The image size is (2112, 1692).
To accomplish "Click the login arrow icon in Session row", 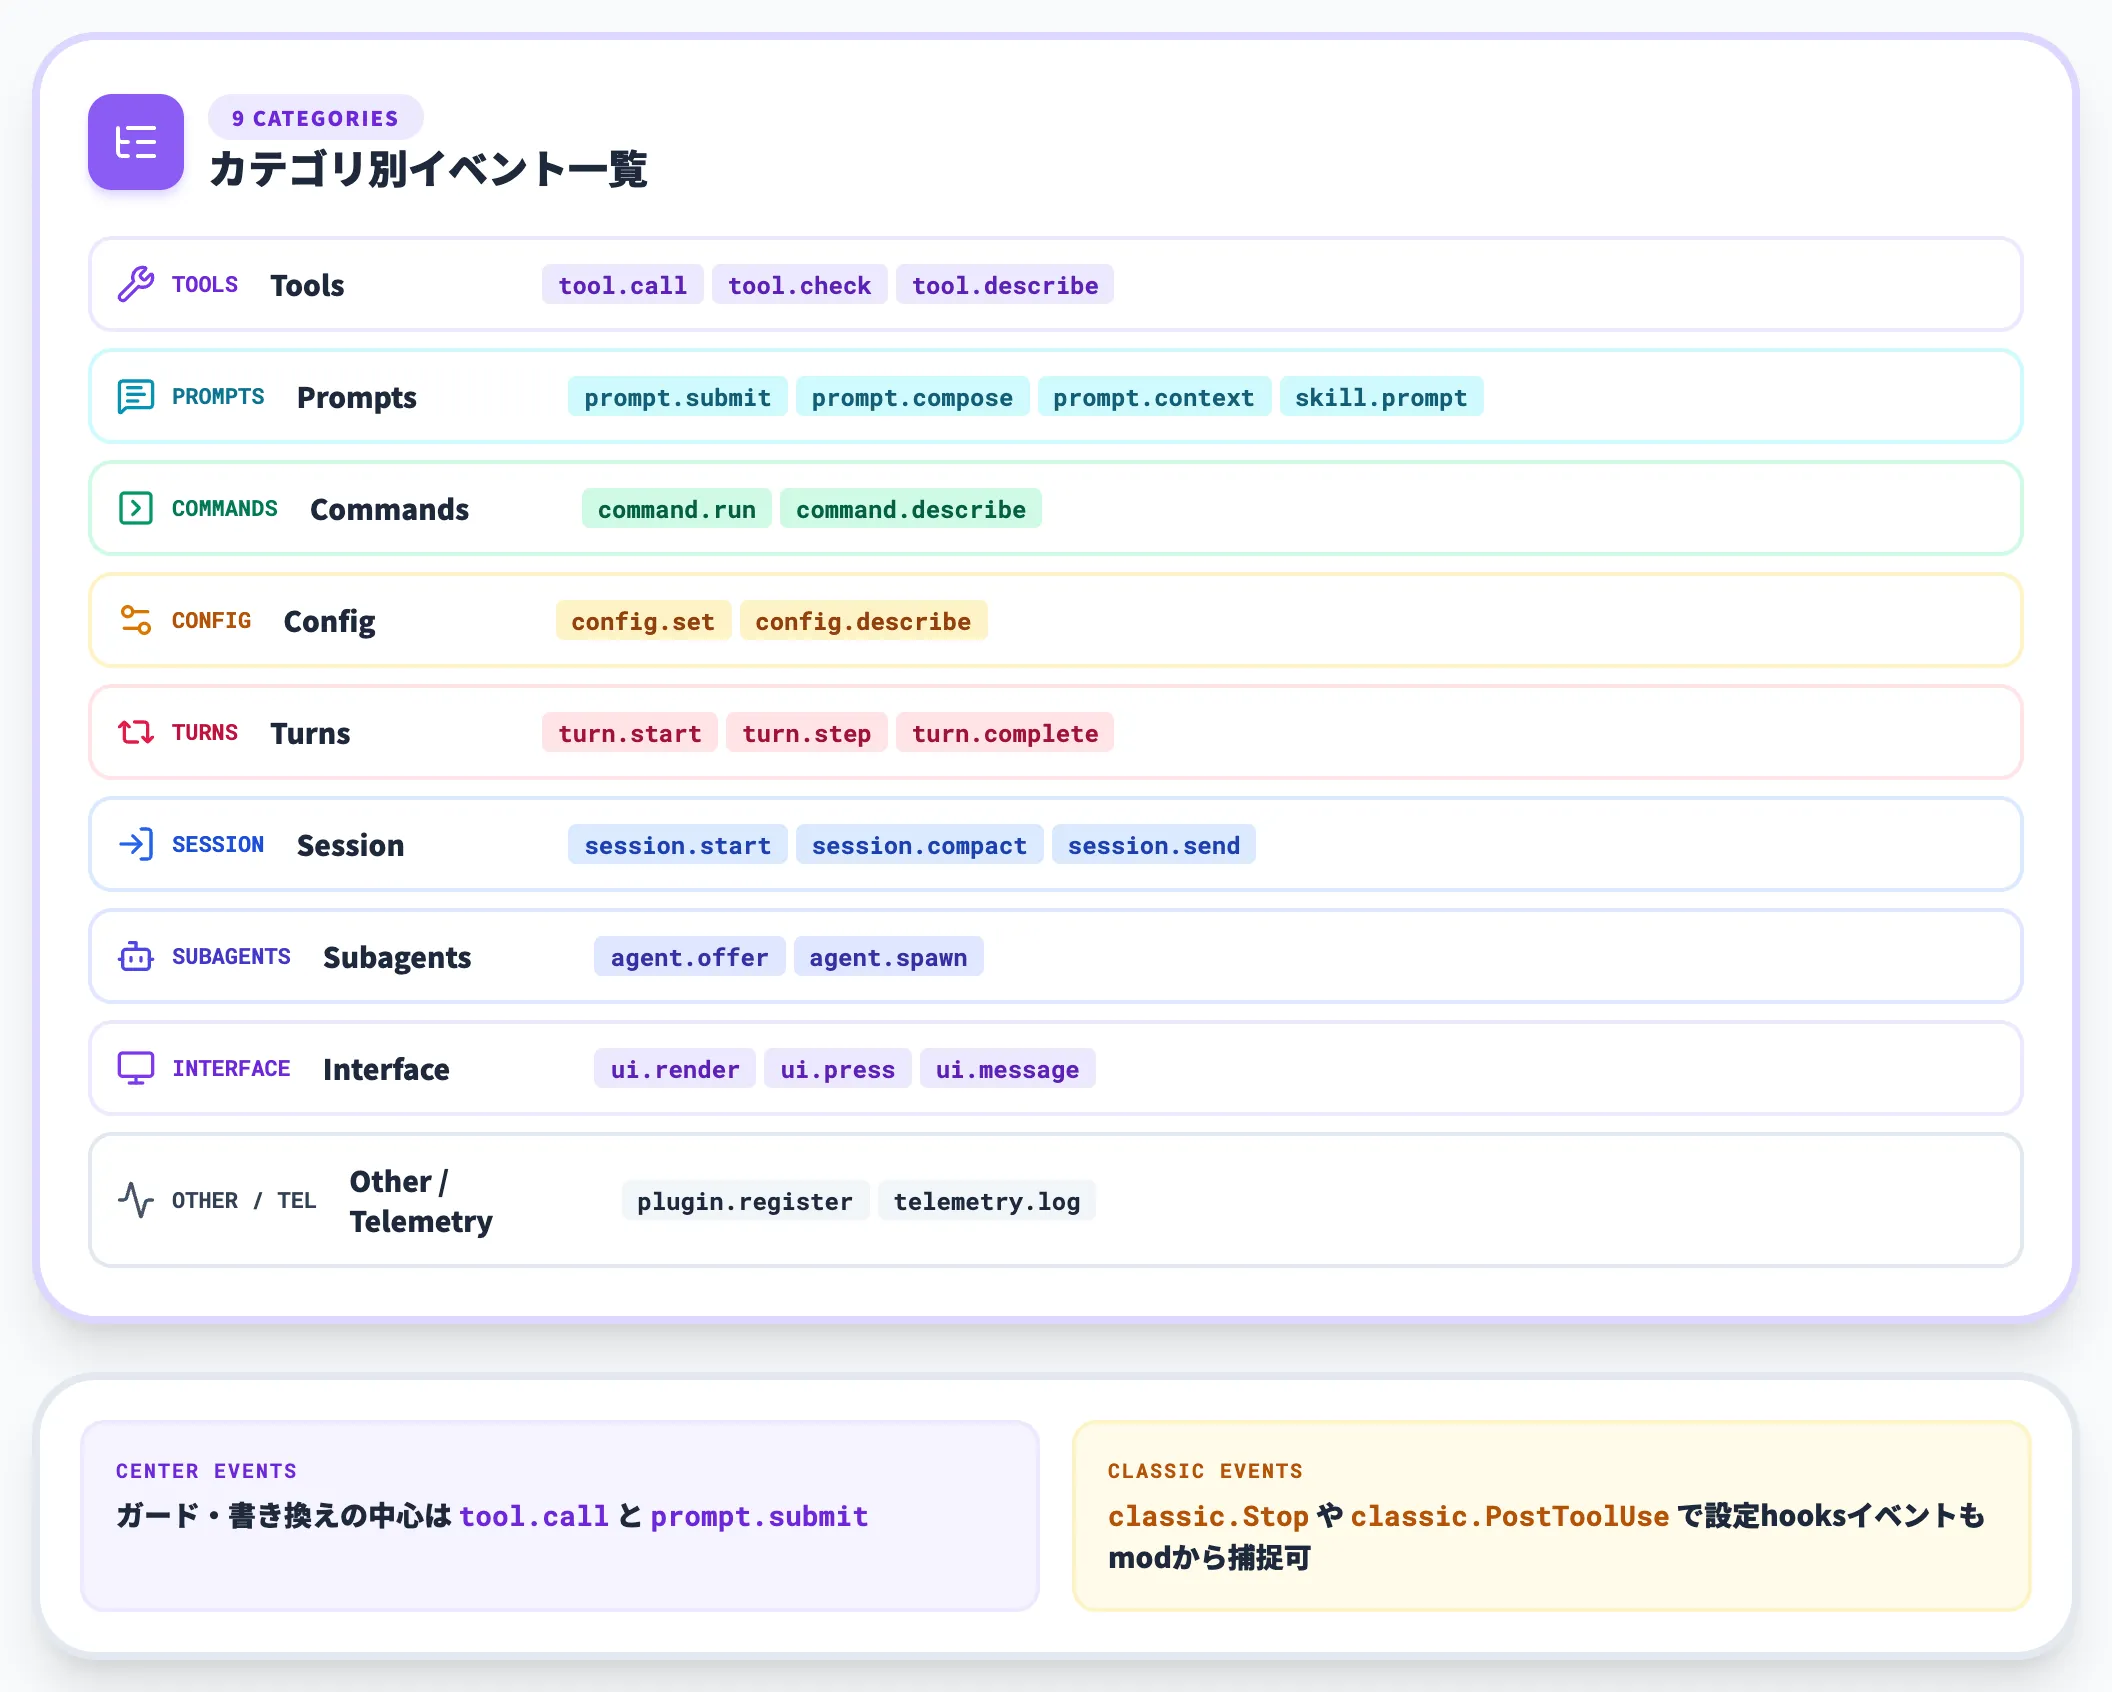I will pyautogui.click(x=136, y=845).
